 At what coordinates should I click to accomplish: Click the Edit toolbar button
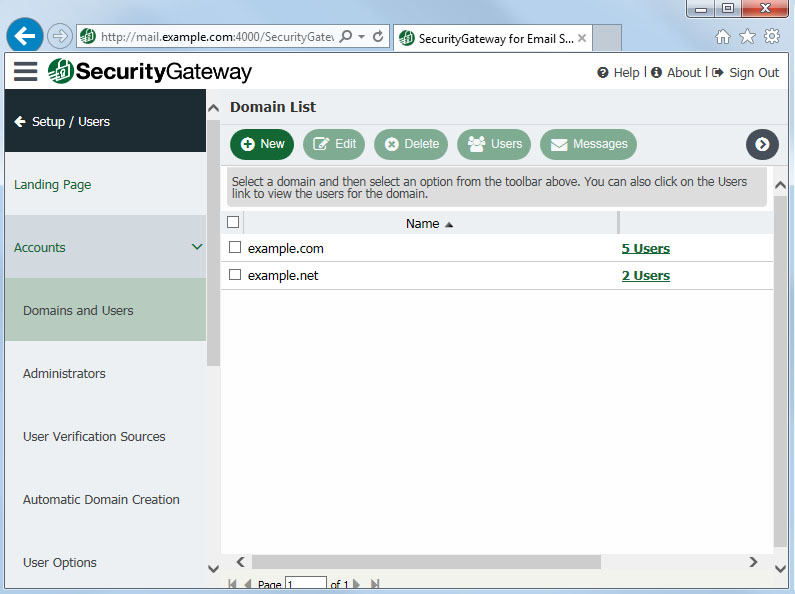[x=334, y=144]
